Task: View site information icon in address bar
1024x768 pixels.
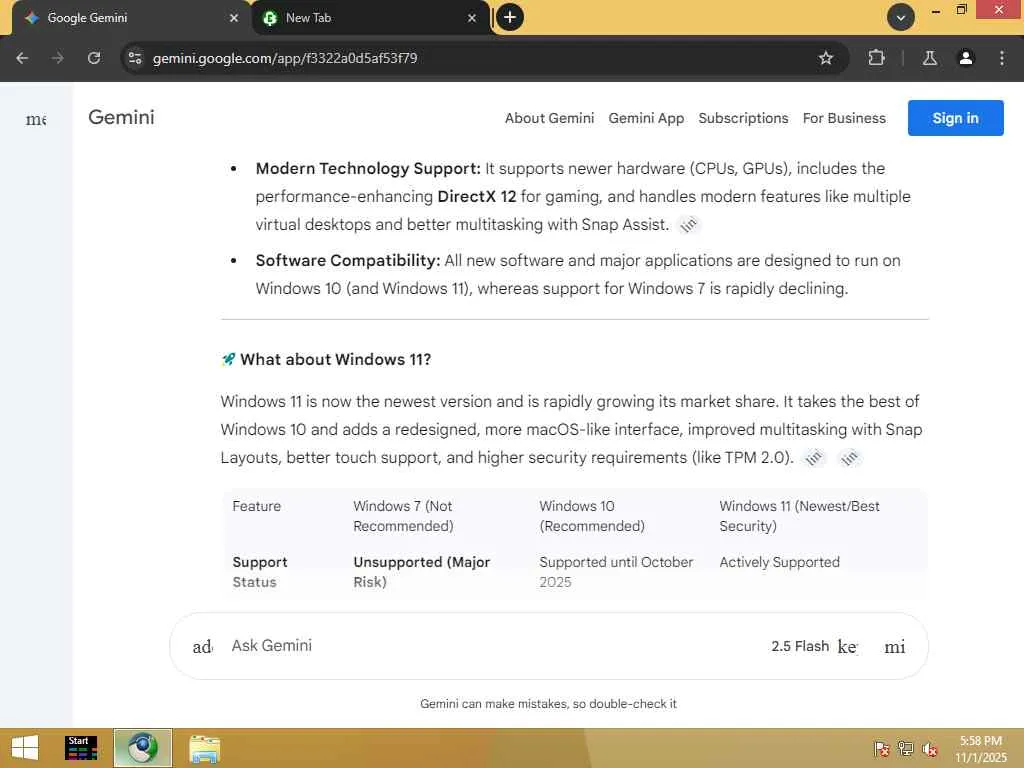Action: coord(135,58)
